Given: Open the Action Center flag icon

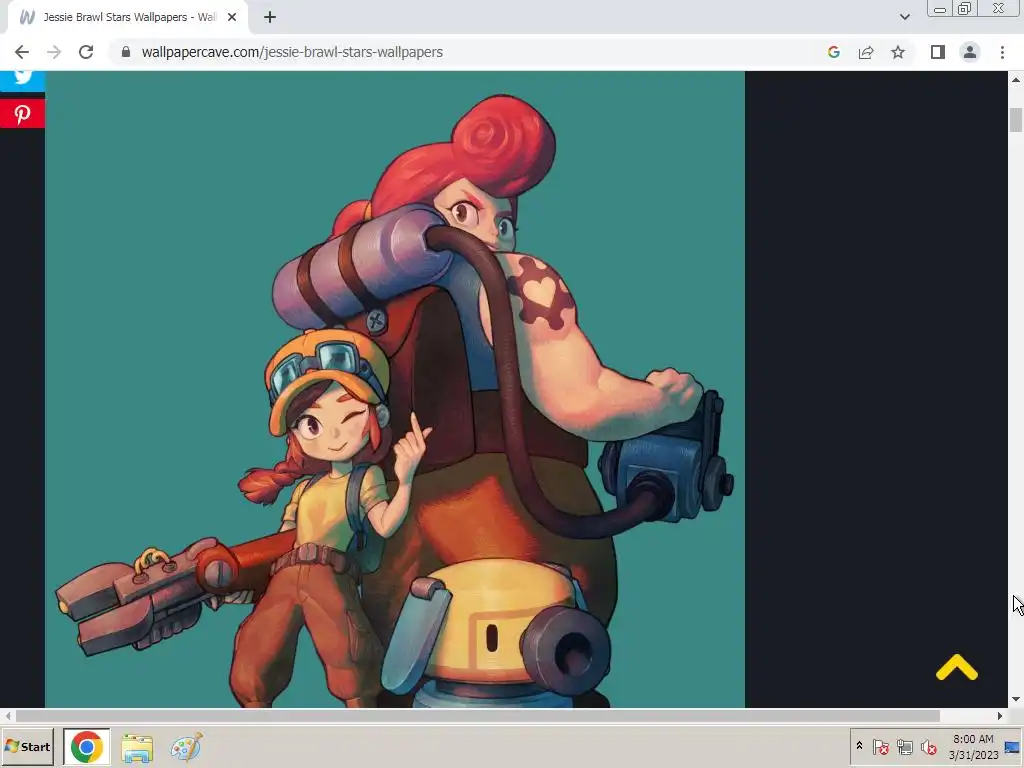Looking at the screenshot, I should point(880,746).
